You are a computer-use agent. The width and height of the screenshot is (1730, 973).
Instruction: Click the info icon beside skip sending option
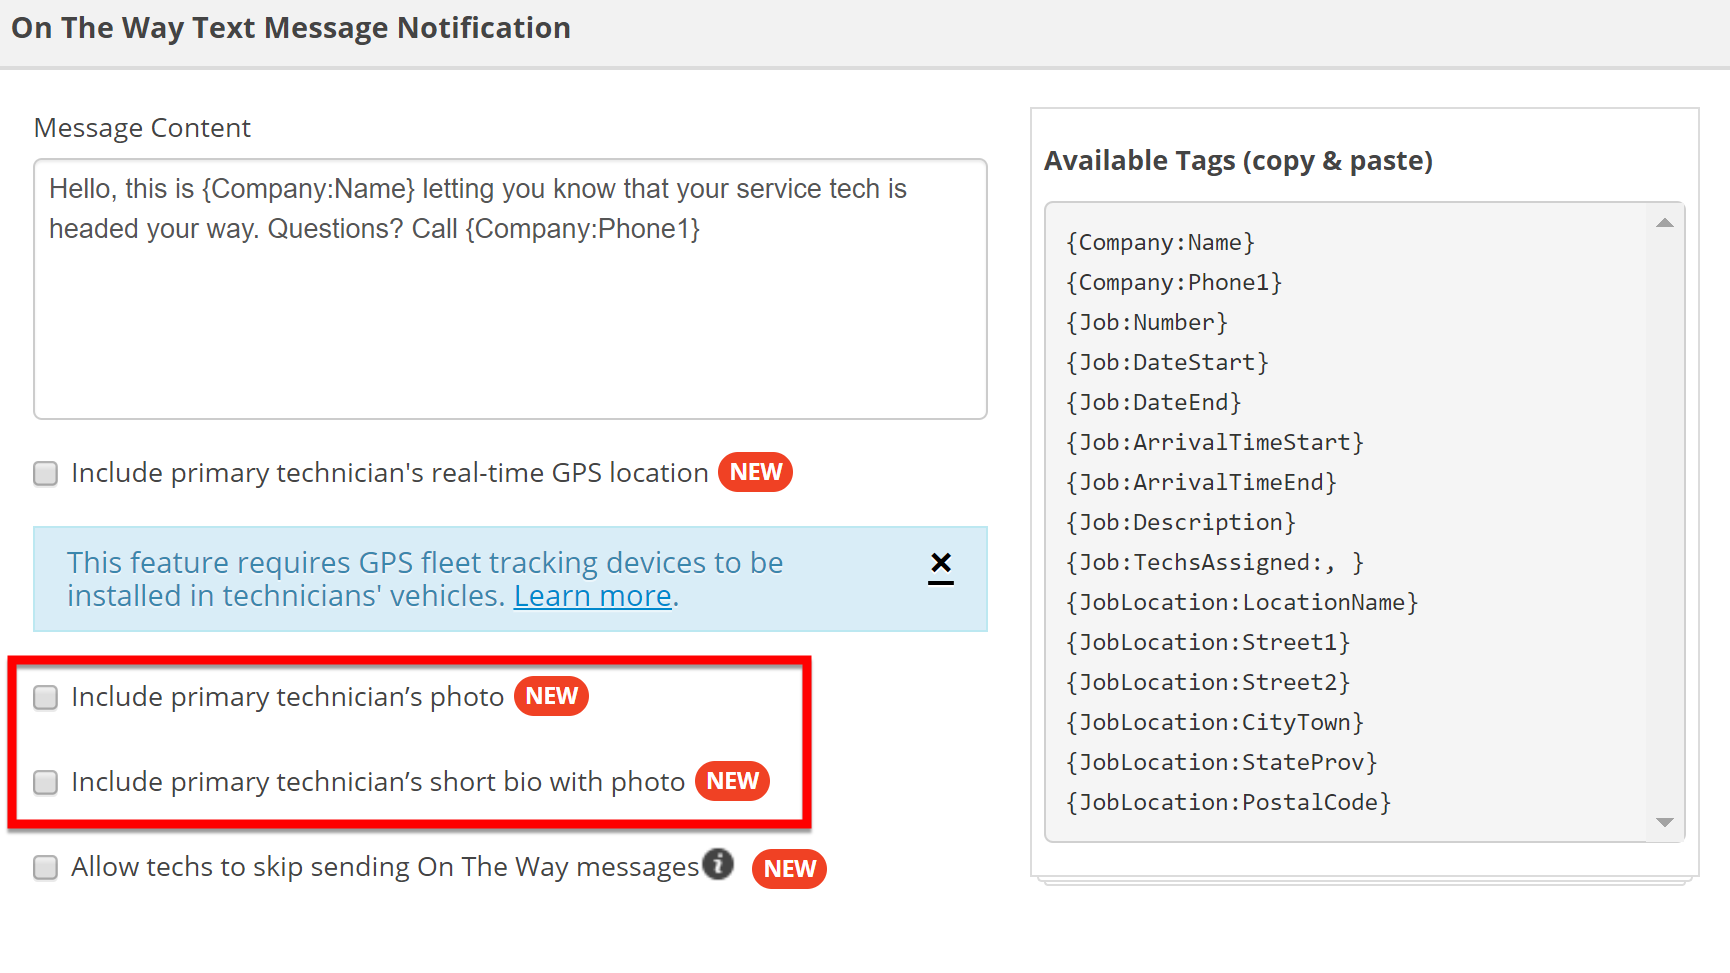point(717,864)
